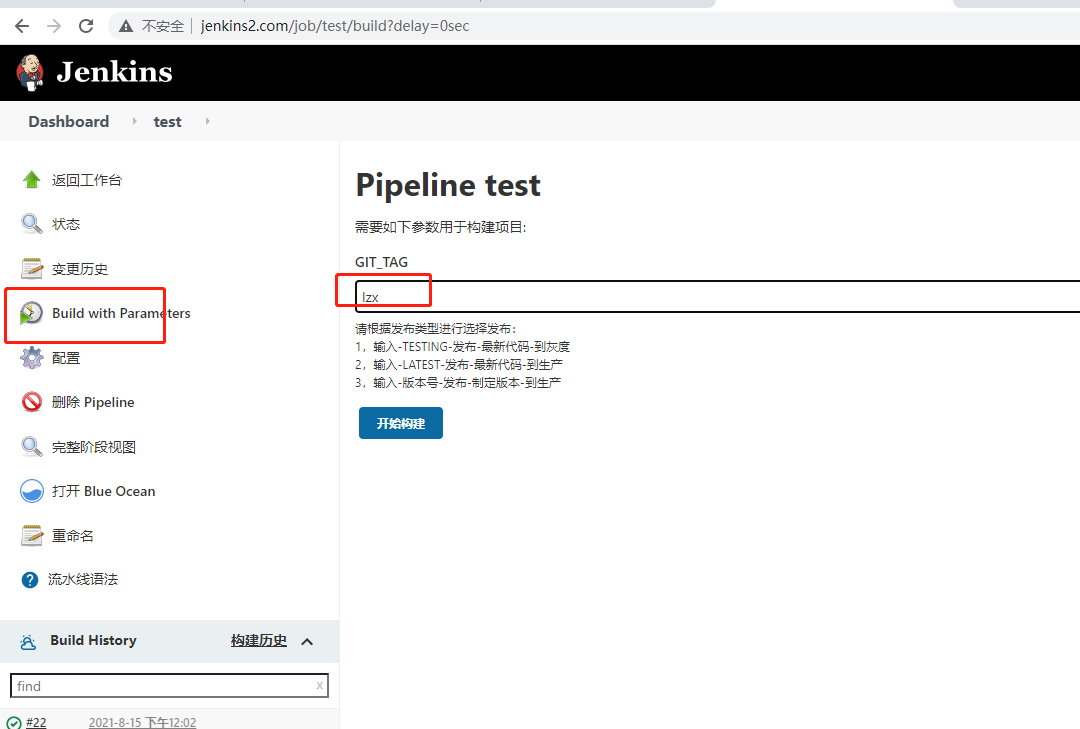Open 打开 Blue Ocean link
Viewport: 1080px width, 729px height.
click(x=103, y=491)
